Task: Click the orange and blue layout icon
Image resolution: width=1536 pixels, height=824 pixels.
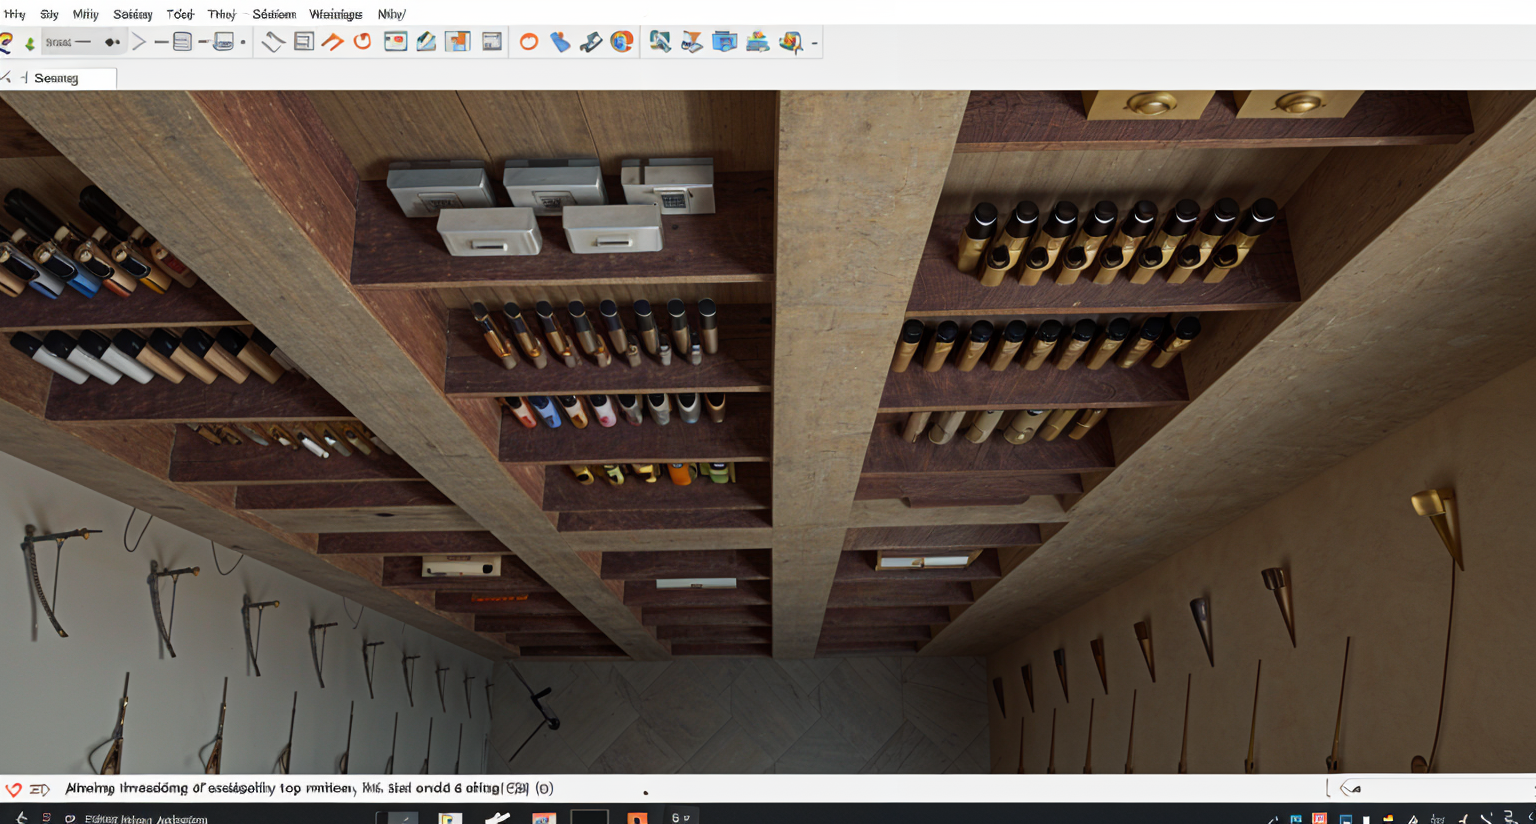Action: point(458,42)
